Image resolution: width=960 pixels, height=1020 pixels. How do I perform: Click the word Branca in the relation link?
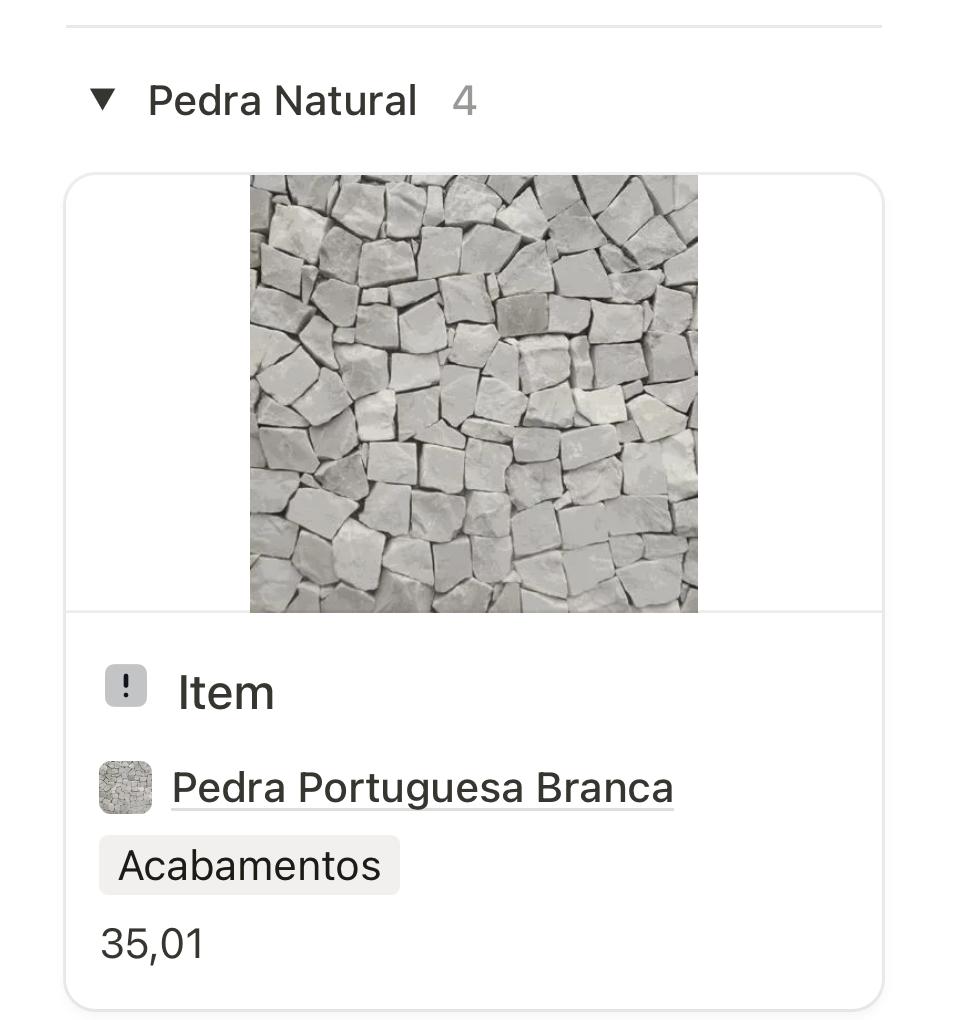coord(605,788)
